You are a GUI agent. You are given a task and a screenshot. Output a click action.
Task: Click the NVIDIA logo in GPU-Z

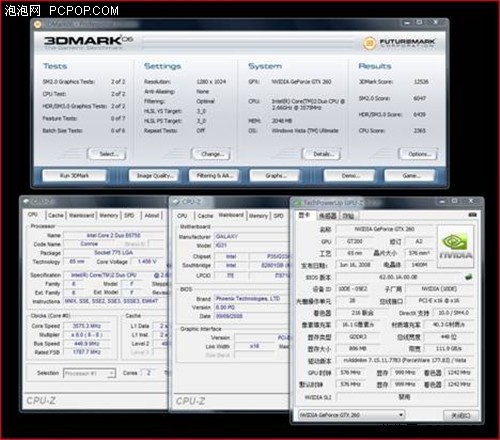coord(455,246)
